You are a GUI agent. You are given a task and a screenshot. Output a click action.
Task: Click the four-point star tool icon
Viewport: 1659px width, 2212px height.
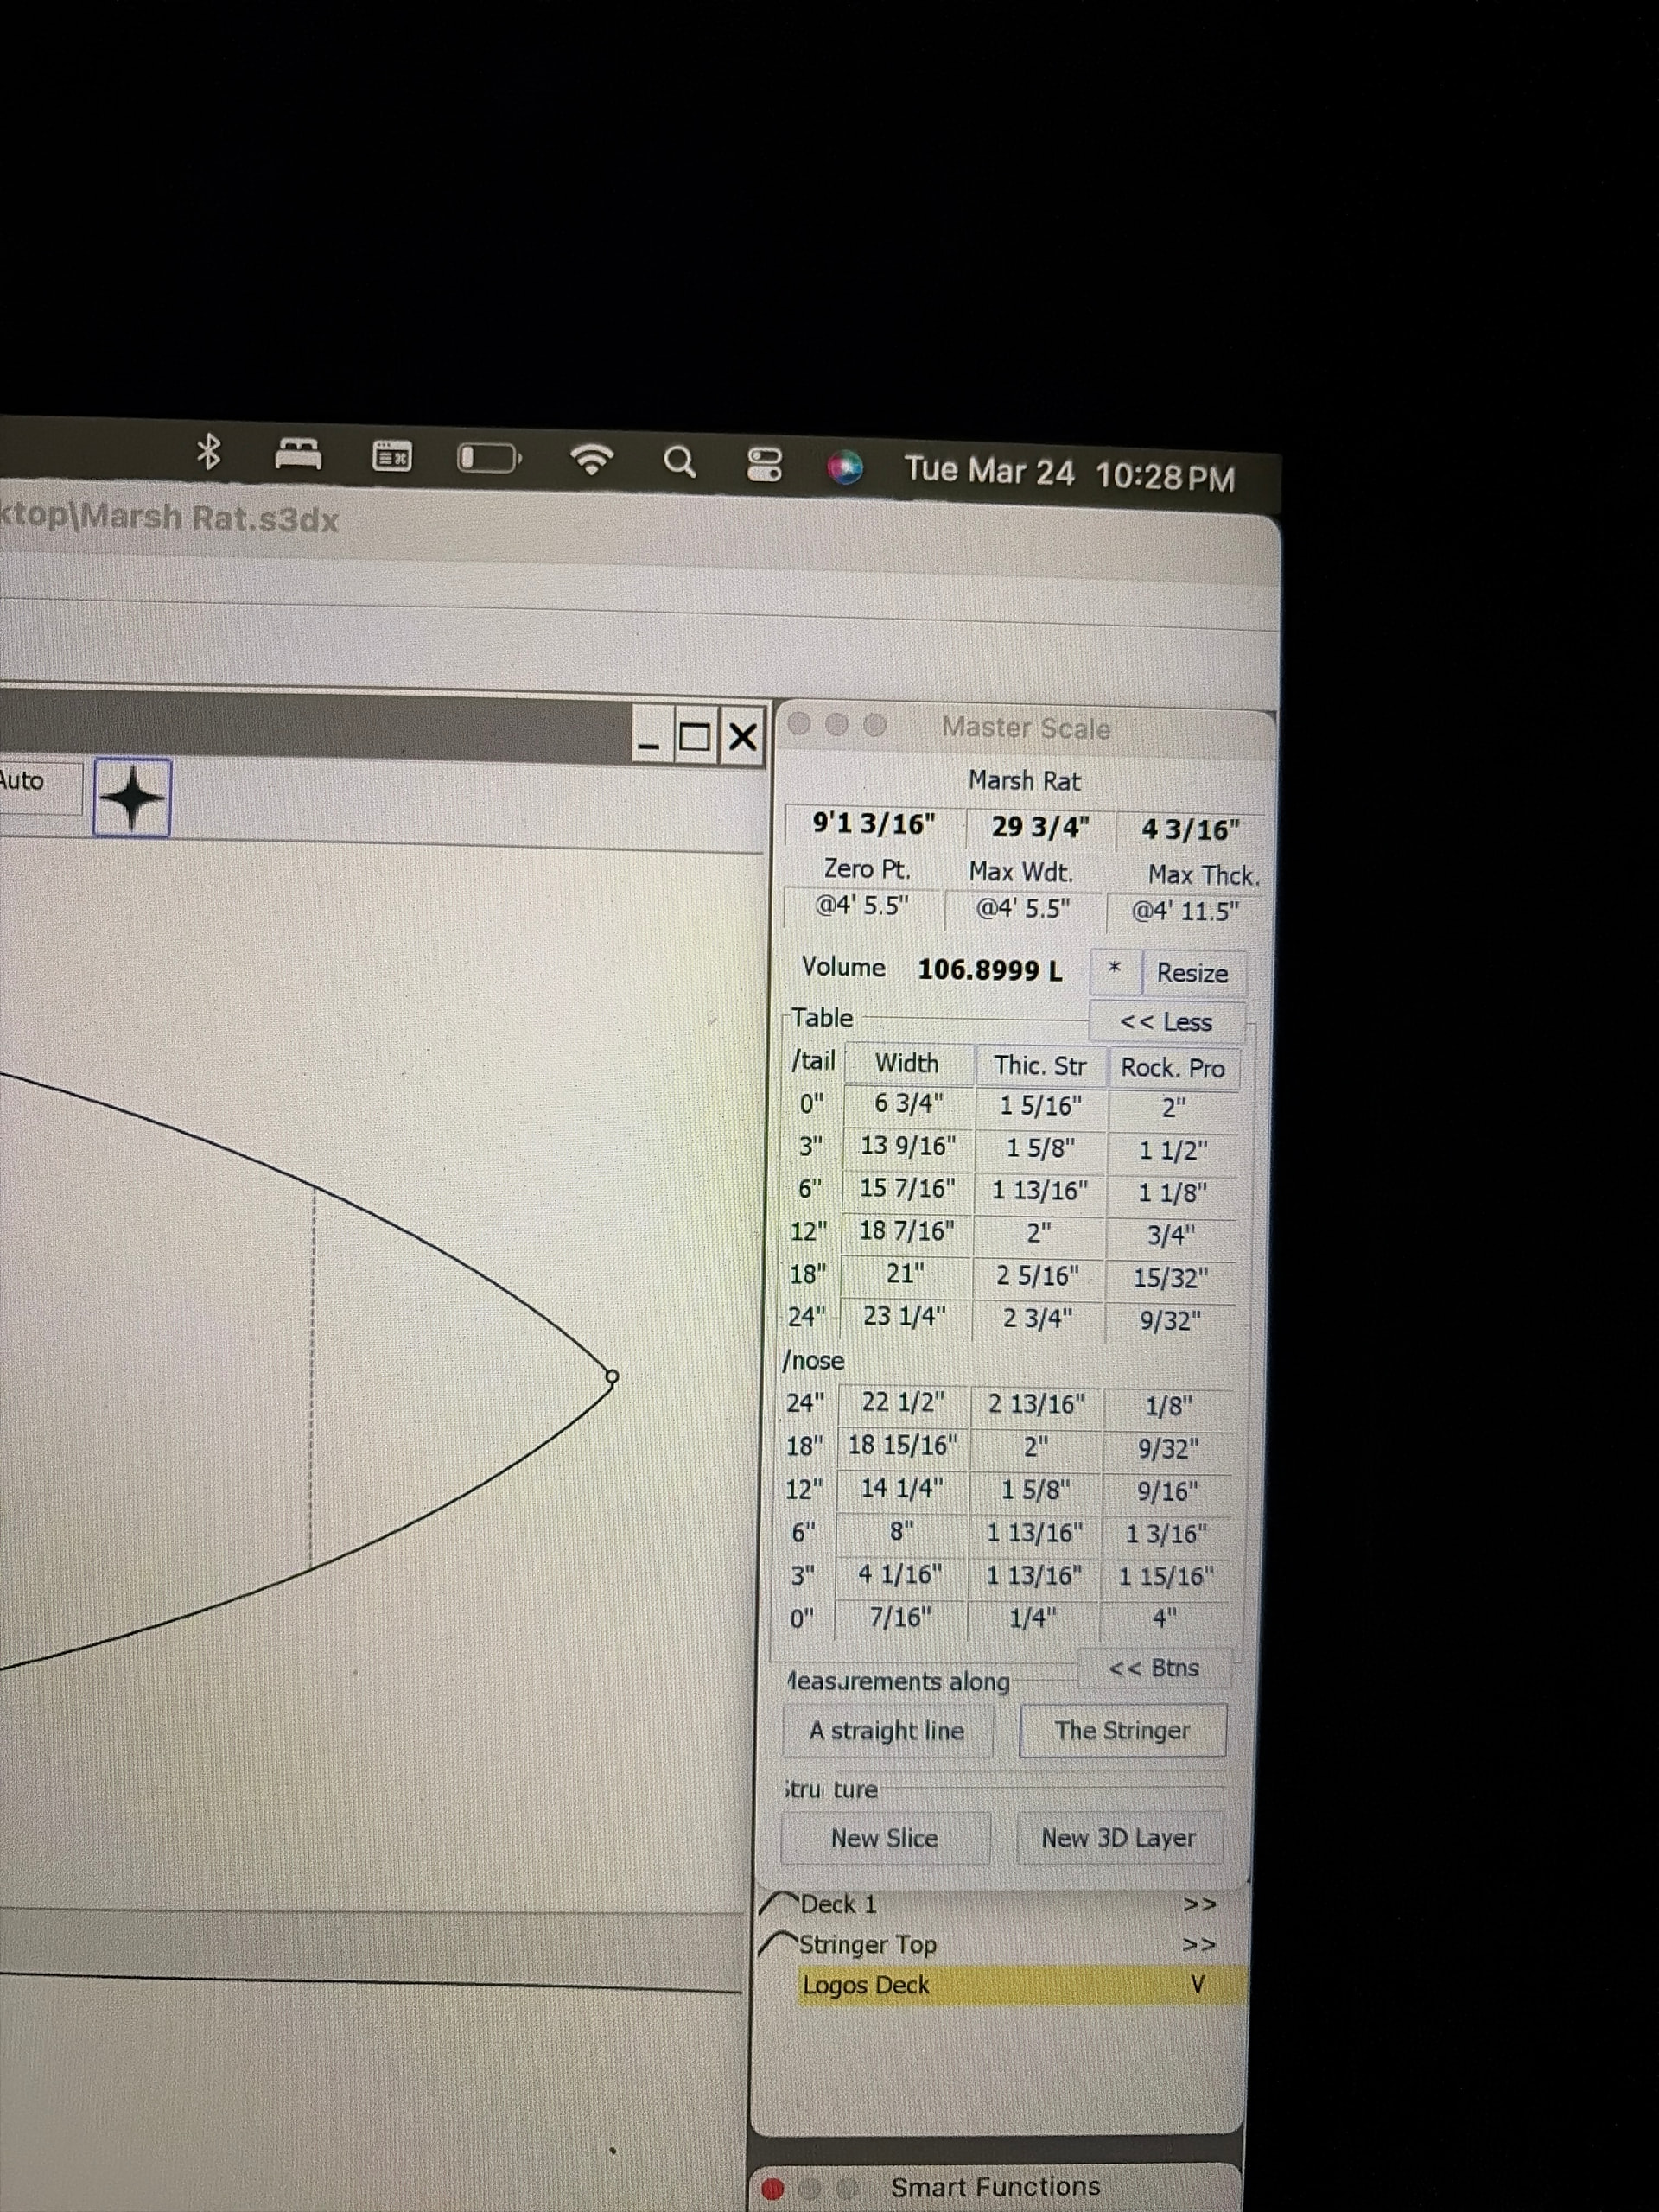(132, 798)
